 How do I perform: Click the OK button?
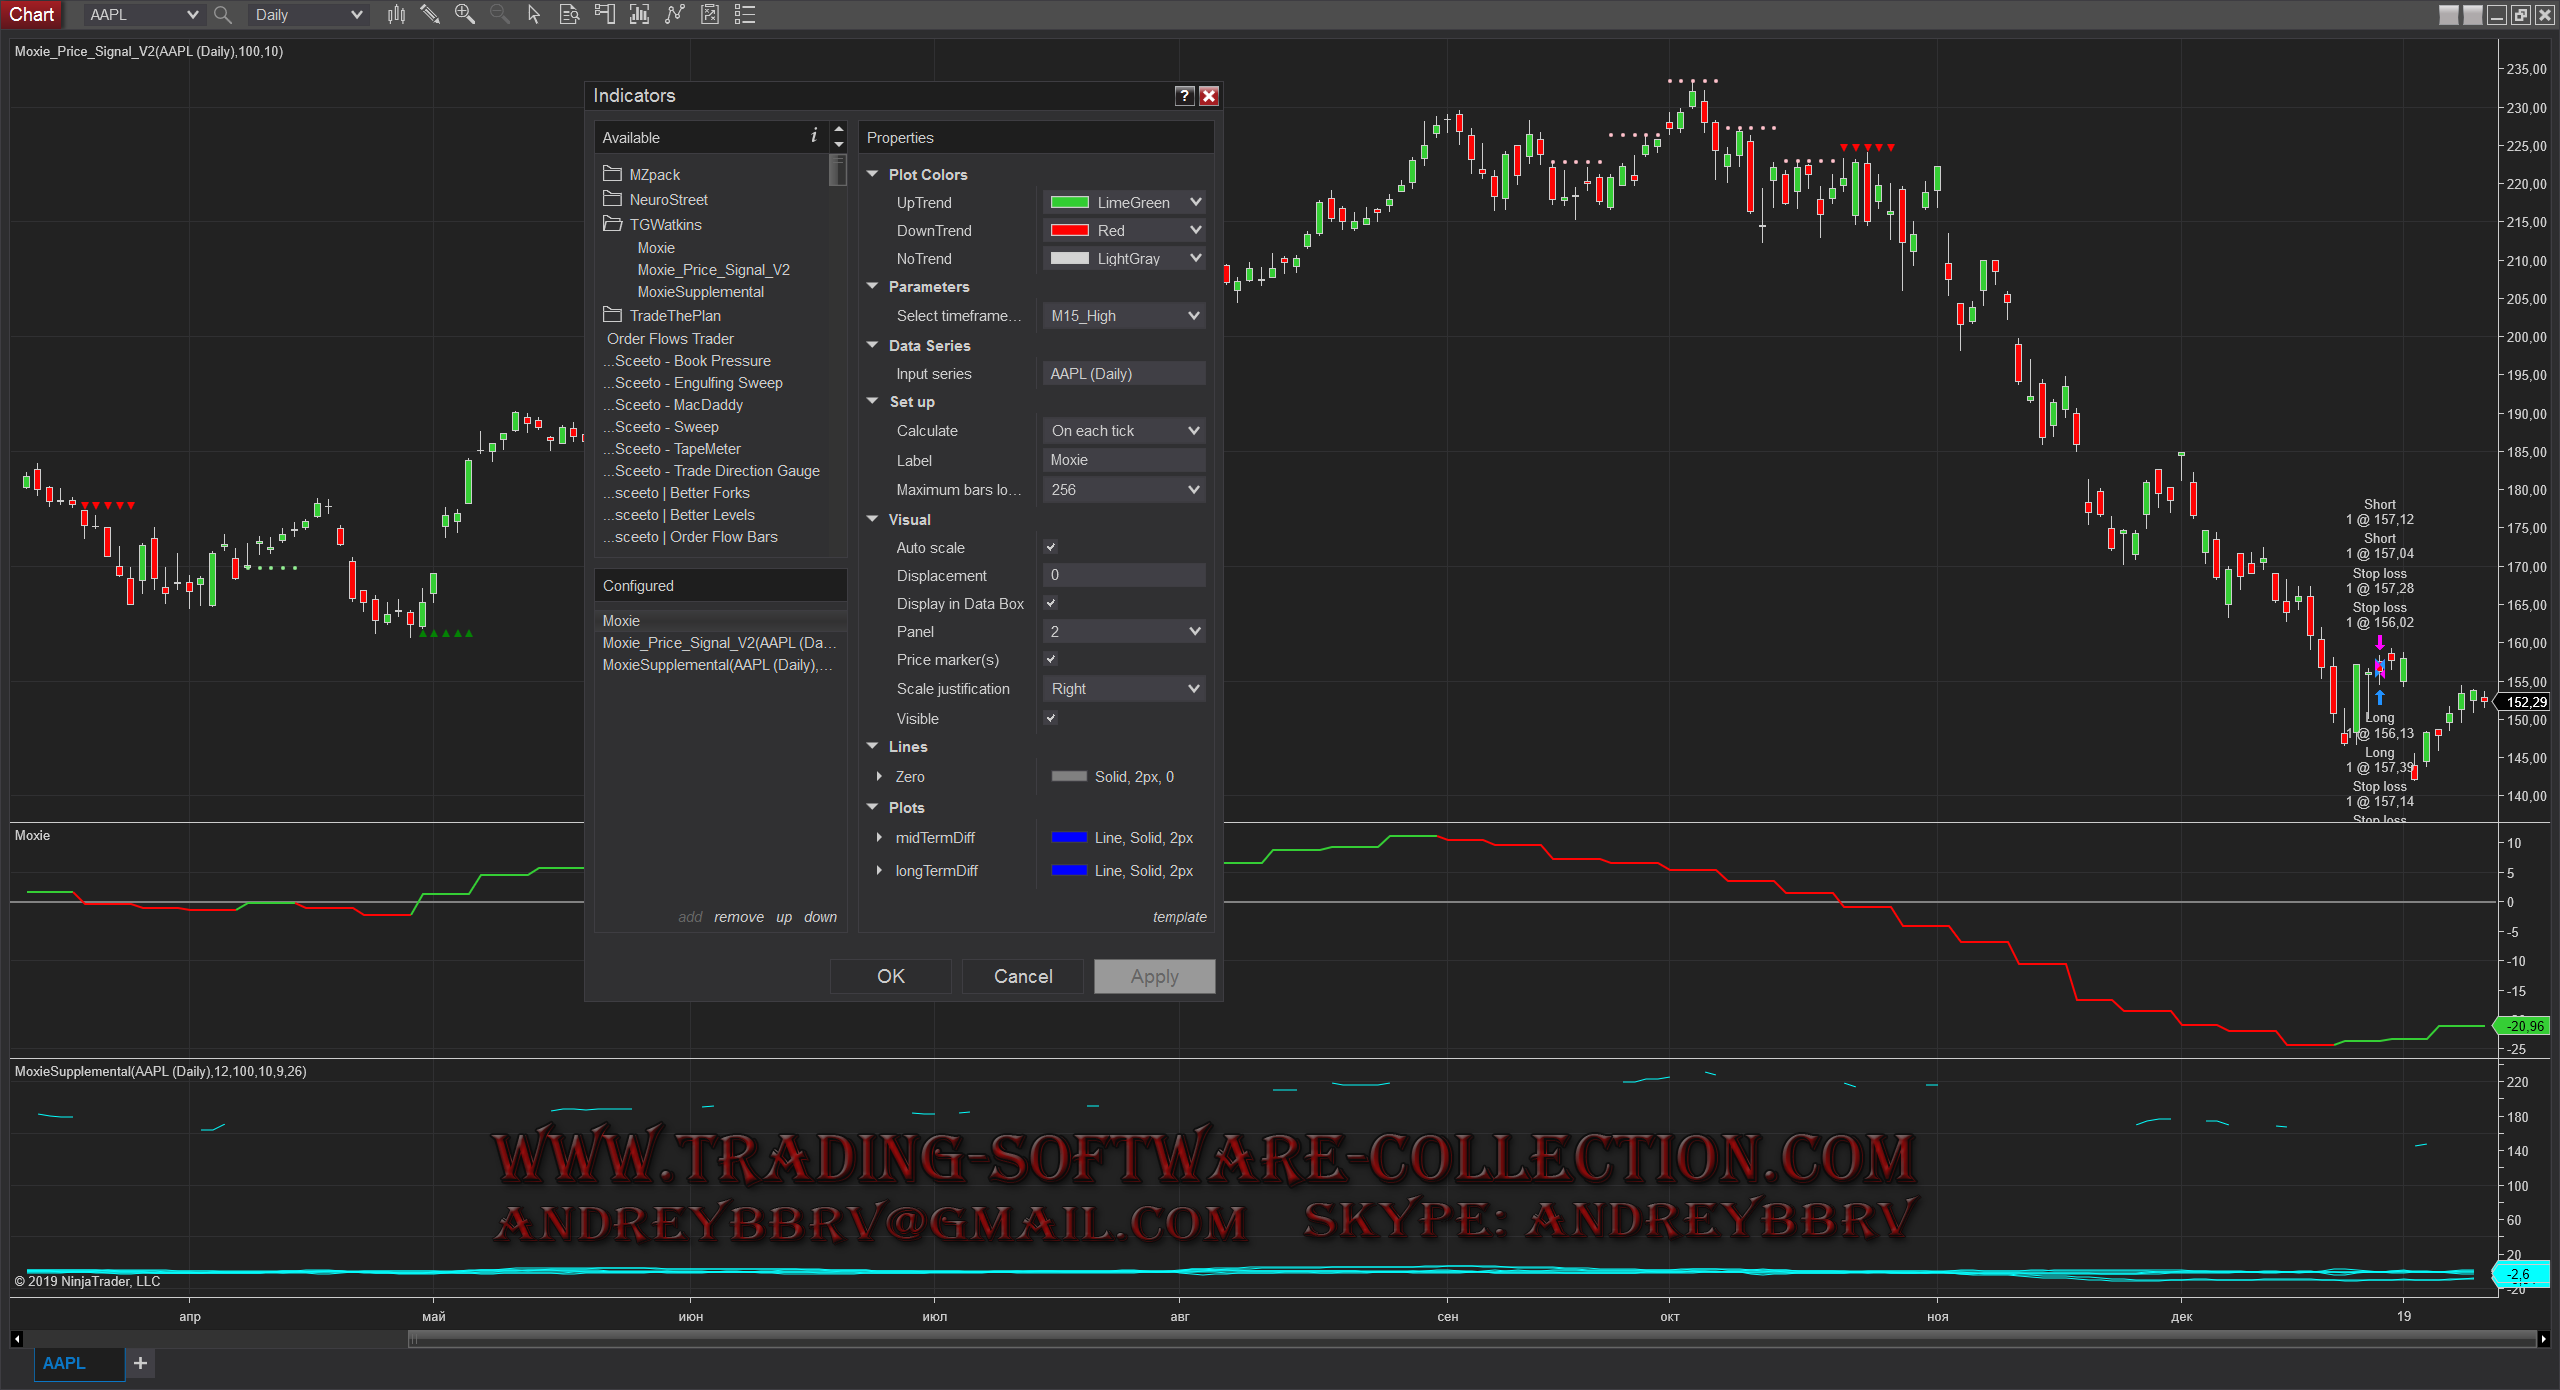[890, 976]
